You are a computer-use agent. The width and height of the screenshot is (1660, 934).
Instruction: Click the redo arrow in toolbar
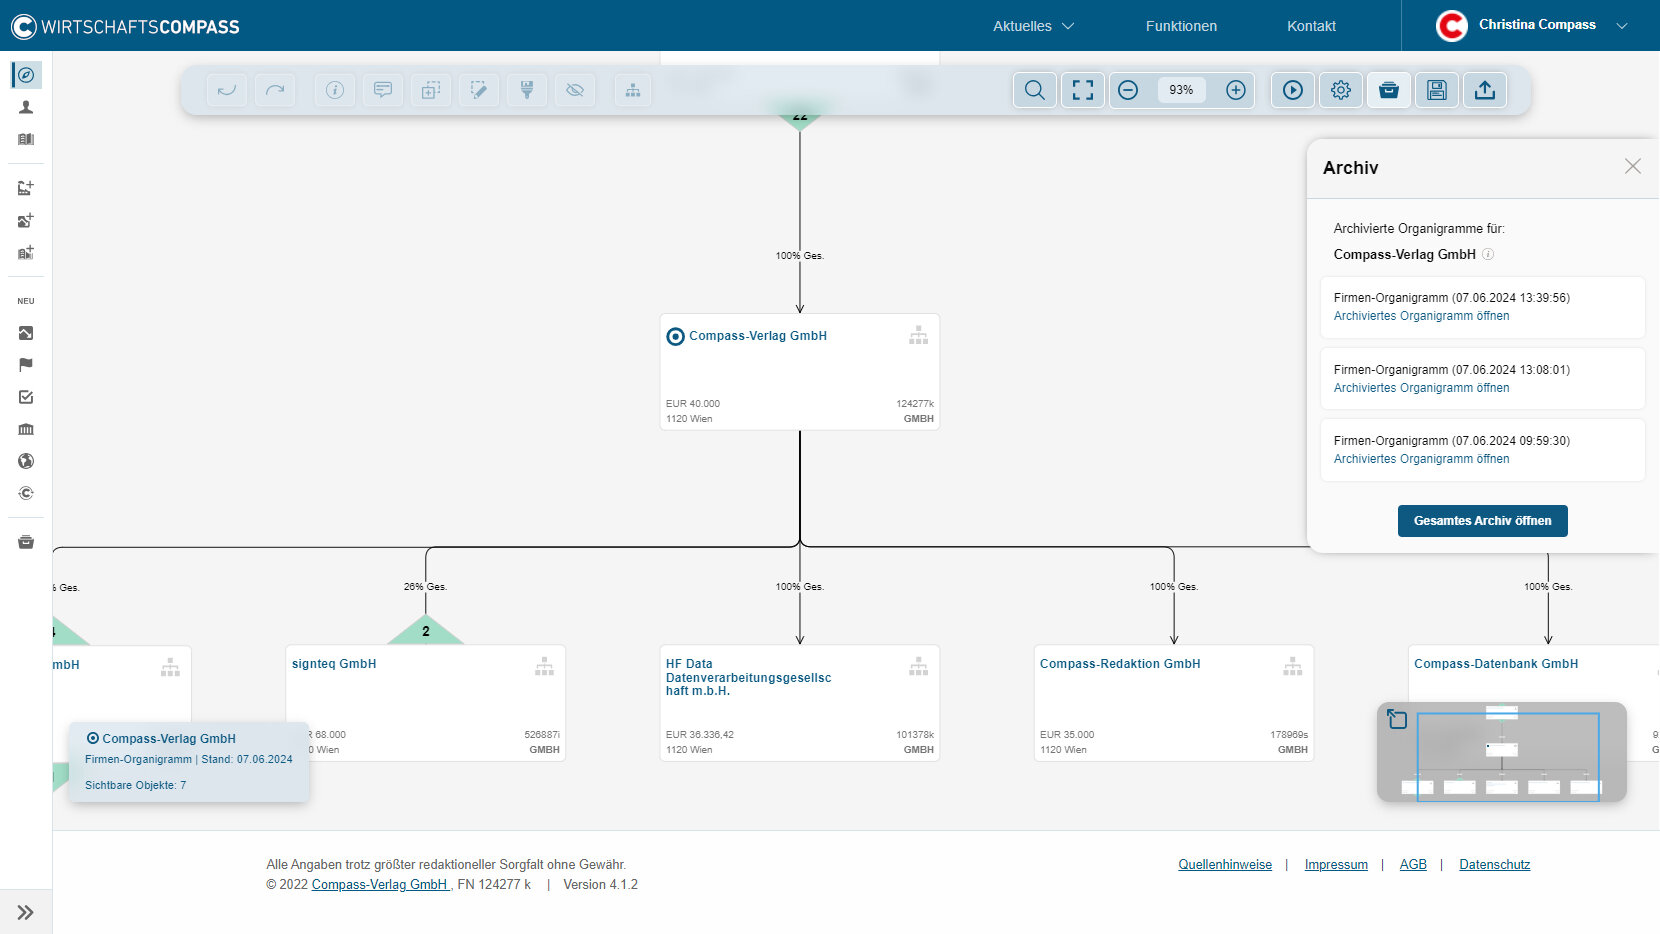tap(275, 90)
